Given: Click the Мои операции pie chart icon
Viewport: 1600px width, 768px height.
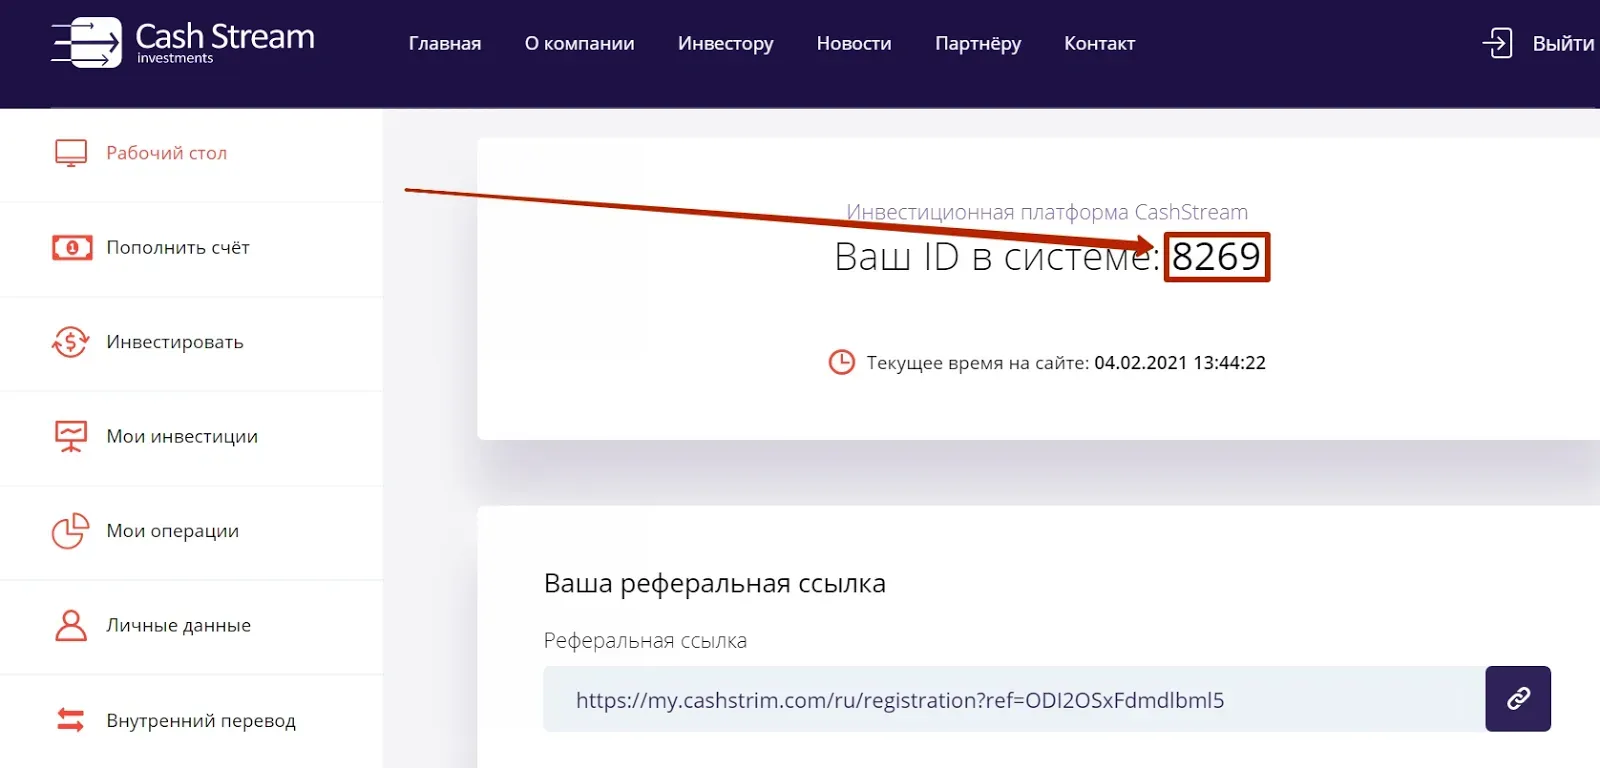Looking at the screenshot, I should click(x=71, y=531).
